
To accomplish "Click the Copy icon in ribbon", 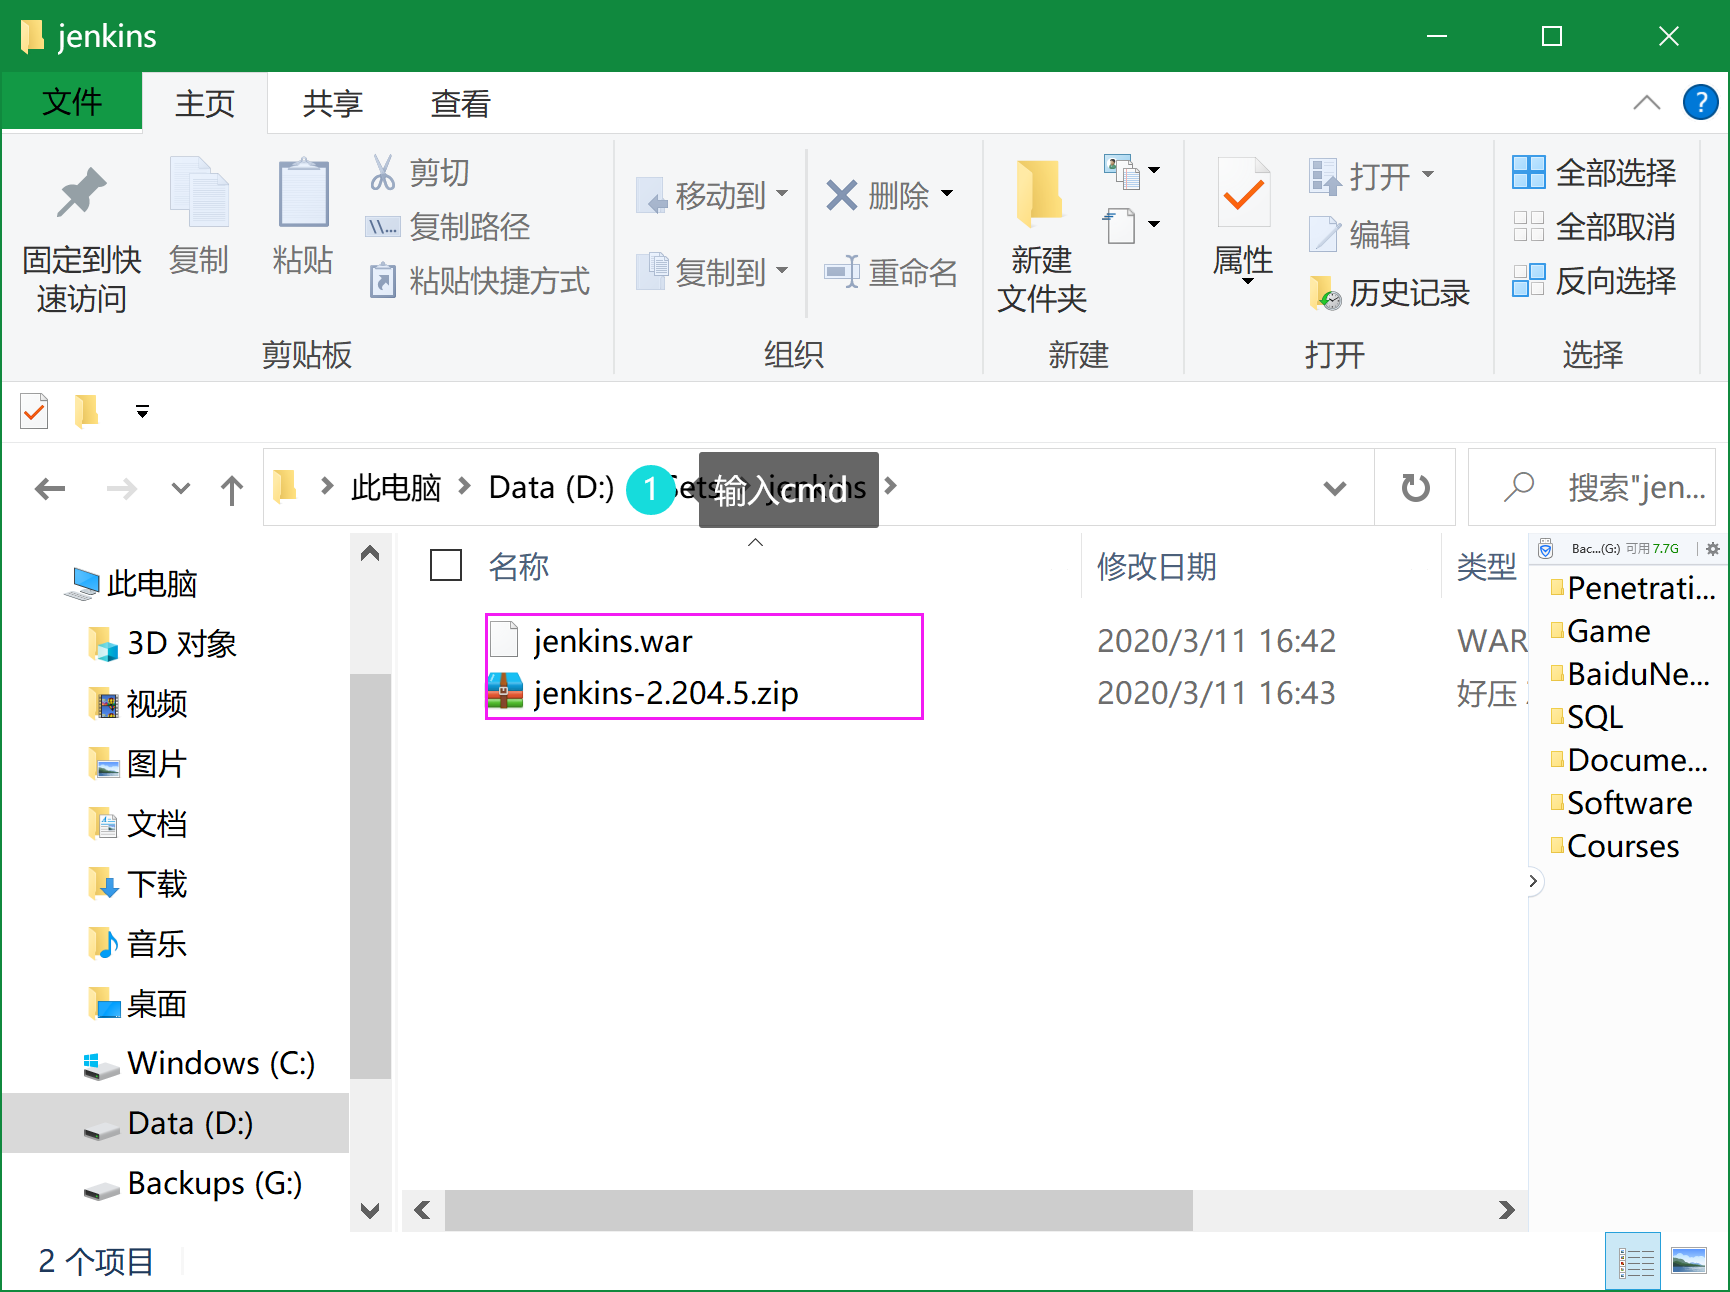I will click(199, 192).
